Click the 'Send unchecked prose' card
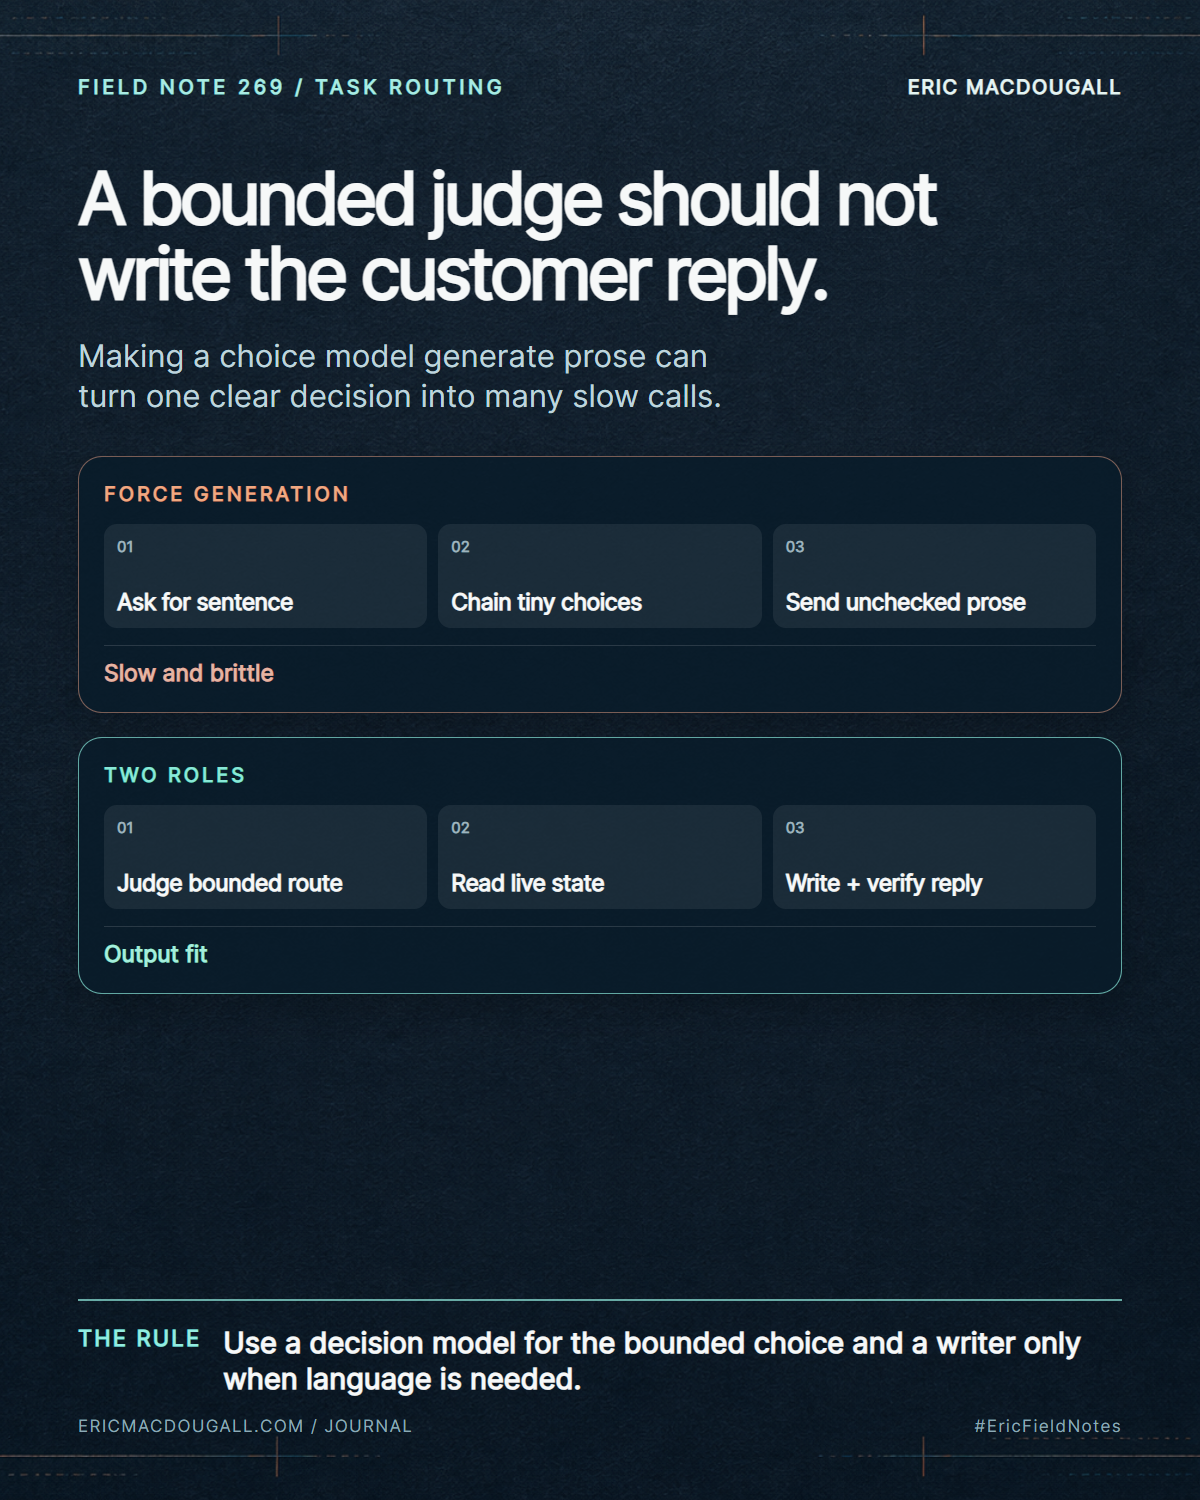1200x1500 pixels. (934, 576)
